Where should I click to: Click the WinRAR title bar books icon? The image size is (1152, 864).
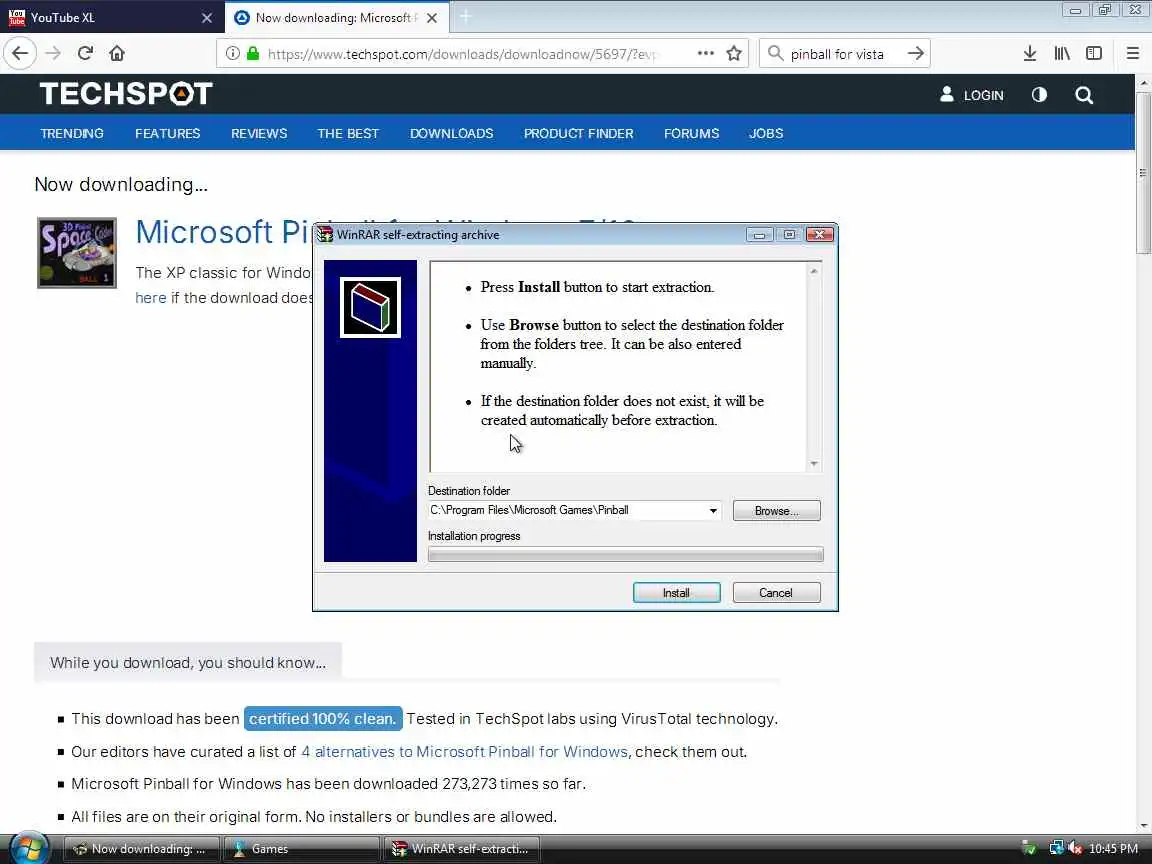[x=325, y=235]
